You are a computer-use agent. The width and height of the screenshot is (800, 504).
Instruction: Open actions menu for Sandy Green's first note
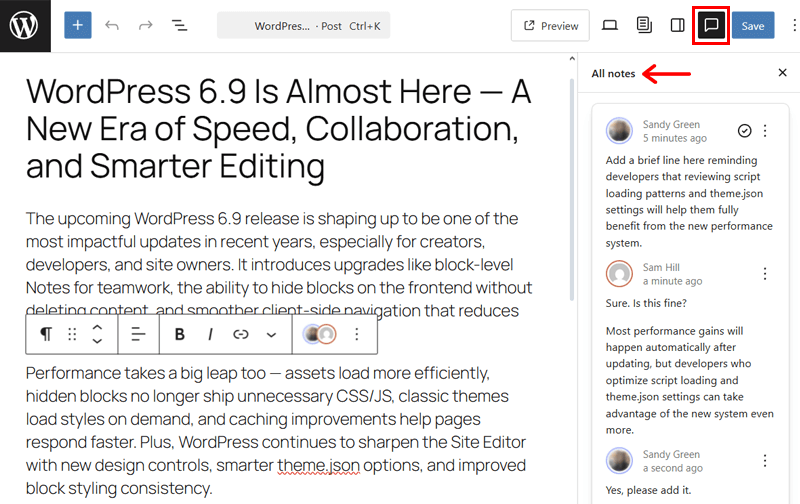(x=765, y=131)
